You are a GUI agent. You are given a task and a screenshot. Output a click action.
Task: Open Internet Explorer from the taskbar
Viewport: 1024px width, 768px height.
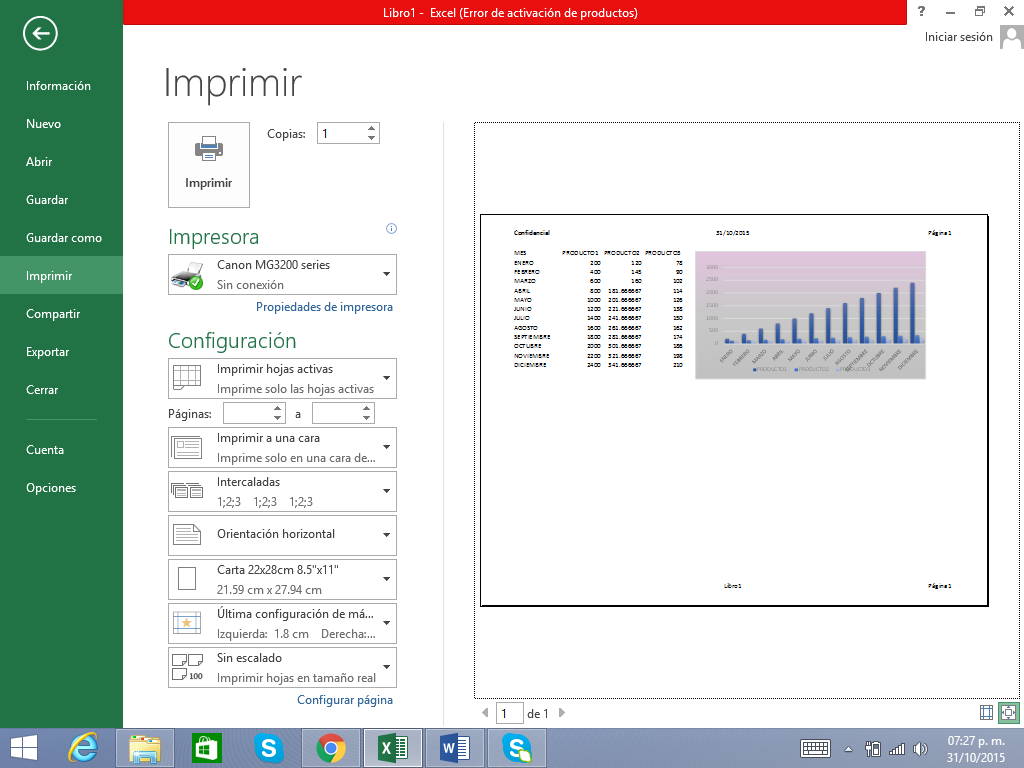pyautogui.click(x=82, y=747)
